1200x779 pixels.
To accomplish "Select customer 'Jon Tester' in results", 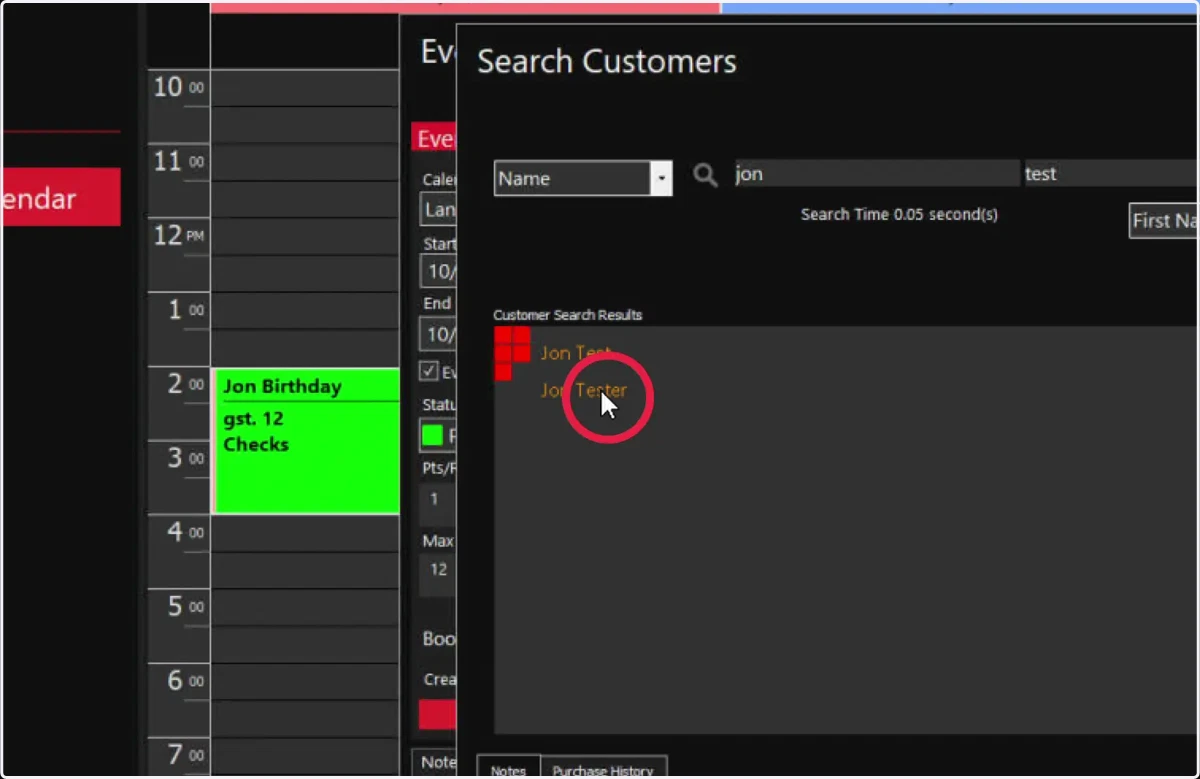I will click(x=584, y=390).
